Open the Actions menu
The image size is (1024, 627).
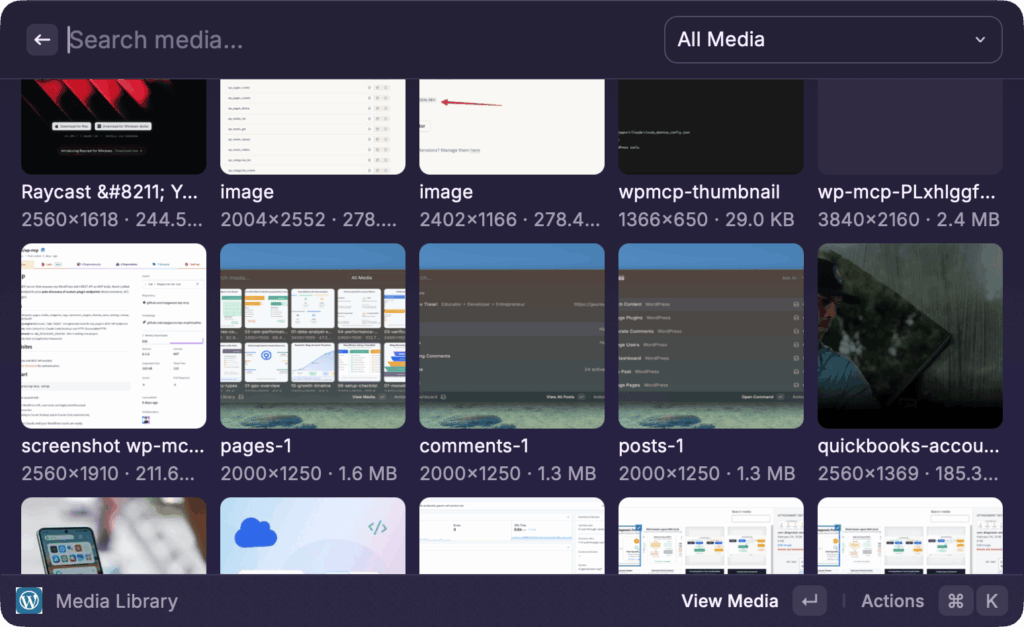click(x=892, y=600)
